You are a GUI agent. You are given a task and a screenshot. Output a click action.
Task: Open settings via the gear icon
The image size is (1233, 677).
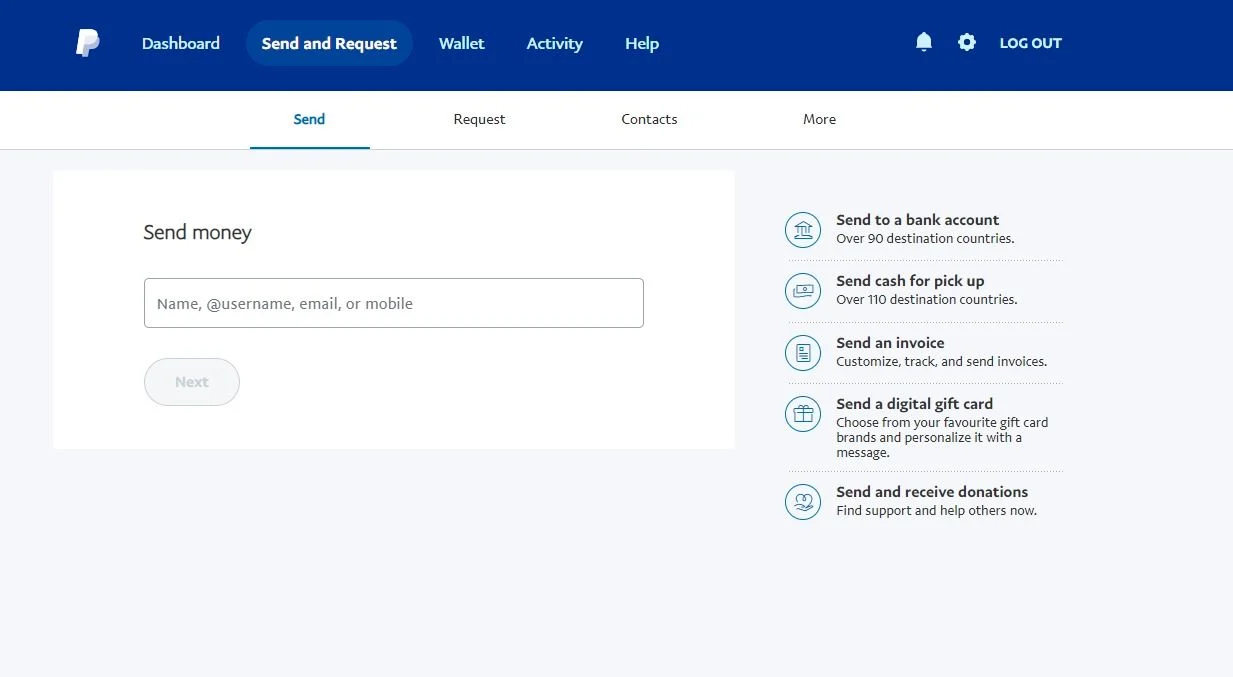966,42
